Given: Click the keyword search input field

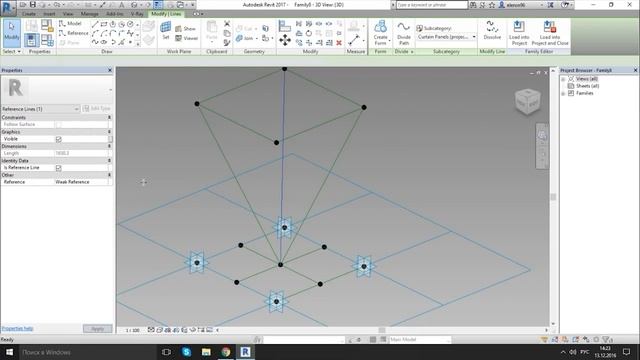Looking at the screenshot, I should (x=432, y=5).
